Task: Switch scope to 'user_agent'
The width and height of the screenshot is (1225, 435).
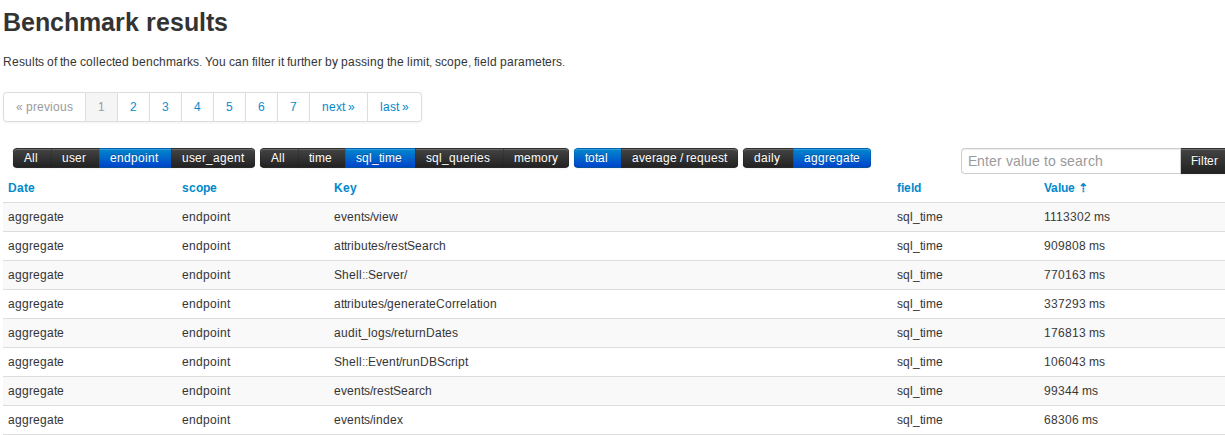Action: click(213, 158)
